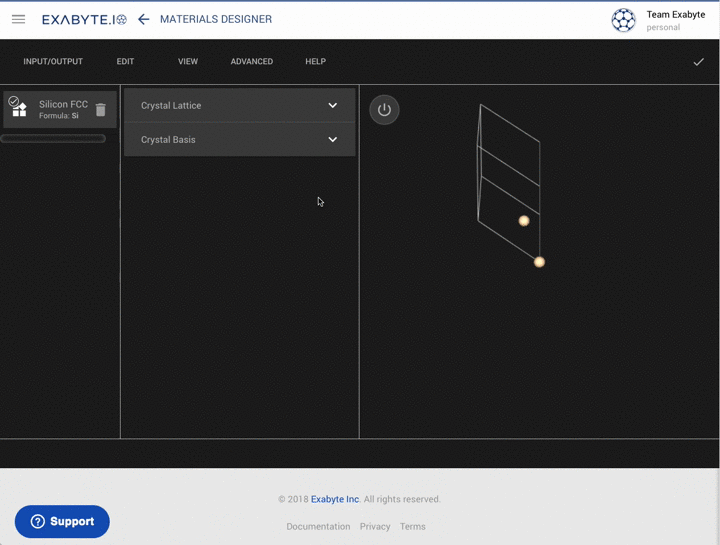Expand the Crystal Basis chevron
The width and height of the screenshot is (720, 545).
click(x=333, y=140)
